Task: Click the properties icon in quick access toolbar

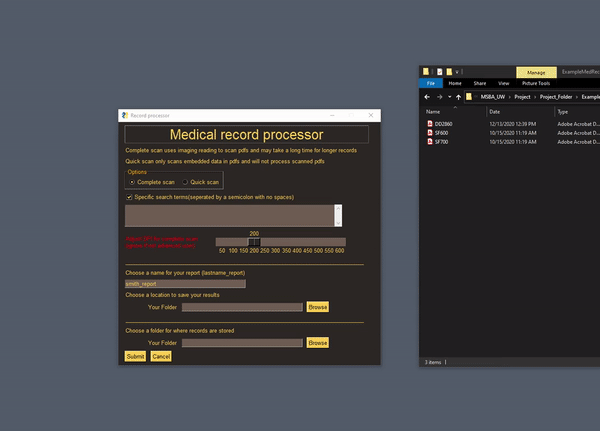Action: point(439,72)
